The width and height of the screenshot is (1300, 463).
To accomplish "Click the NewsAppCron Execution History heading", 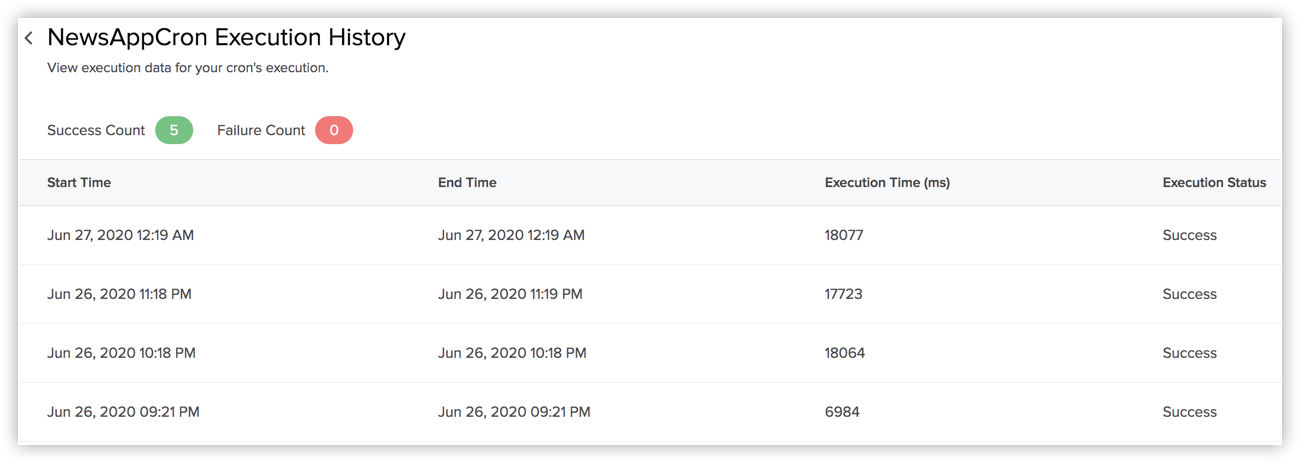I will 226,38.
